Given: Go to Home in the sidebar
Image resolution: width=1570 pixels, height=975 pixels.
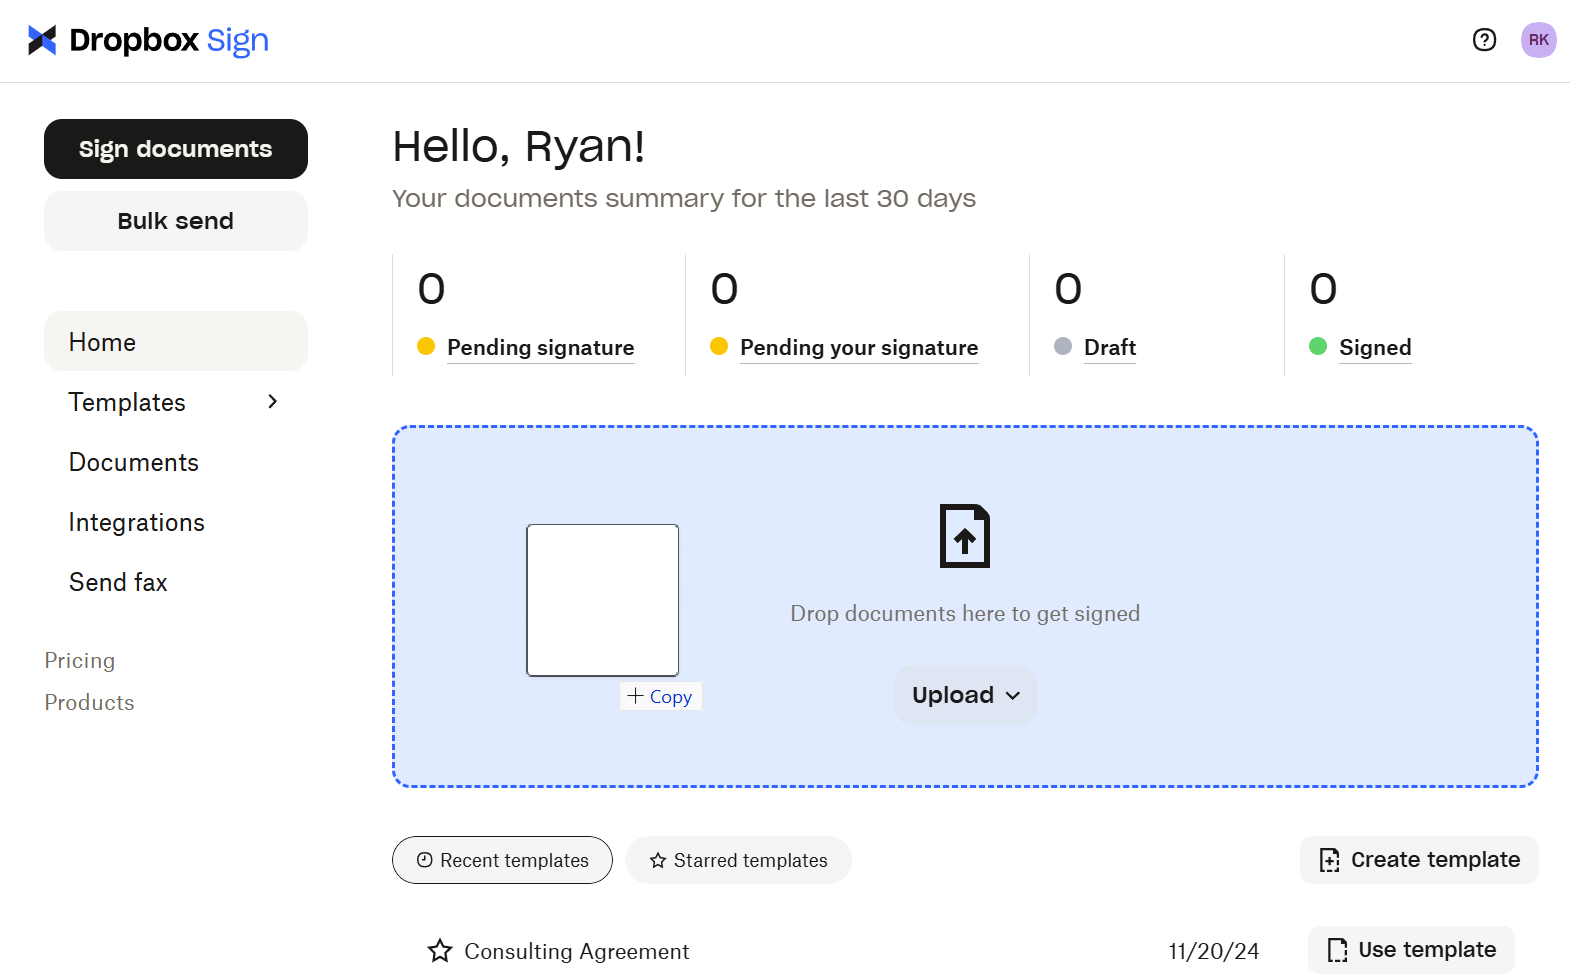Looking at the screenshot, I should [176, 341].
